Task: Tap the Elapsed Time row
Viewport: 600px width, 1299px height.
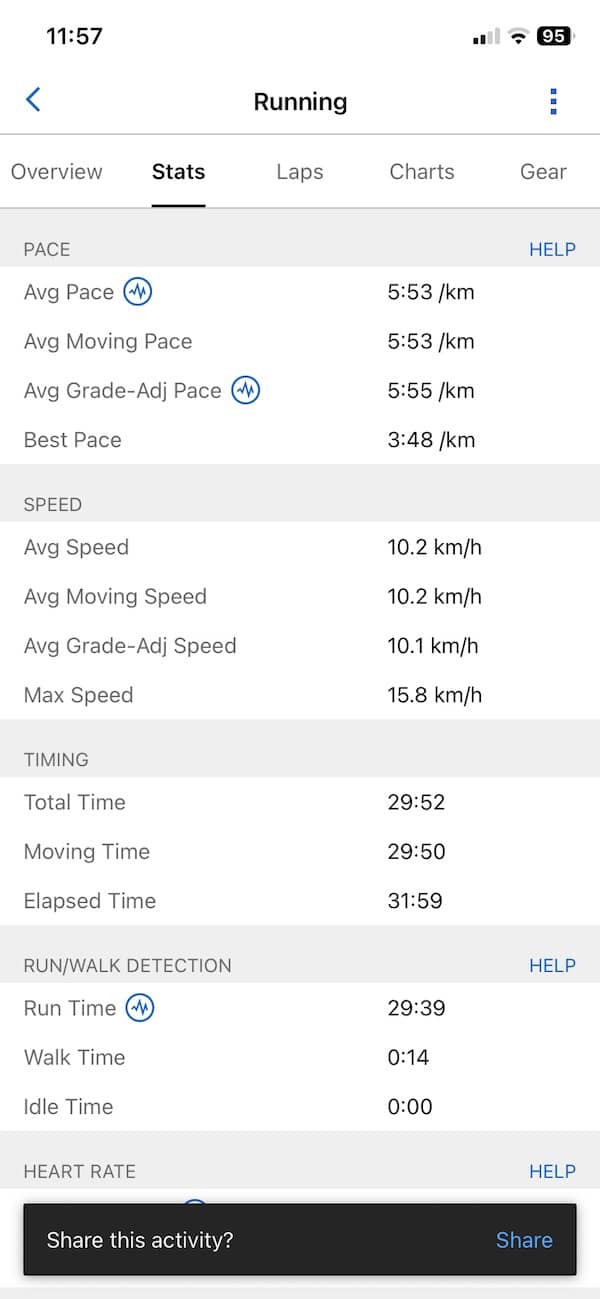Action: coord(300,901)
